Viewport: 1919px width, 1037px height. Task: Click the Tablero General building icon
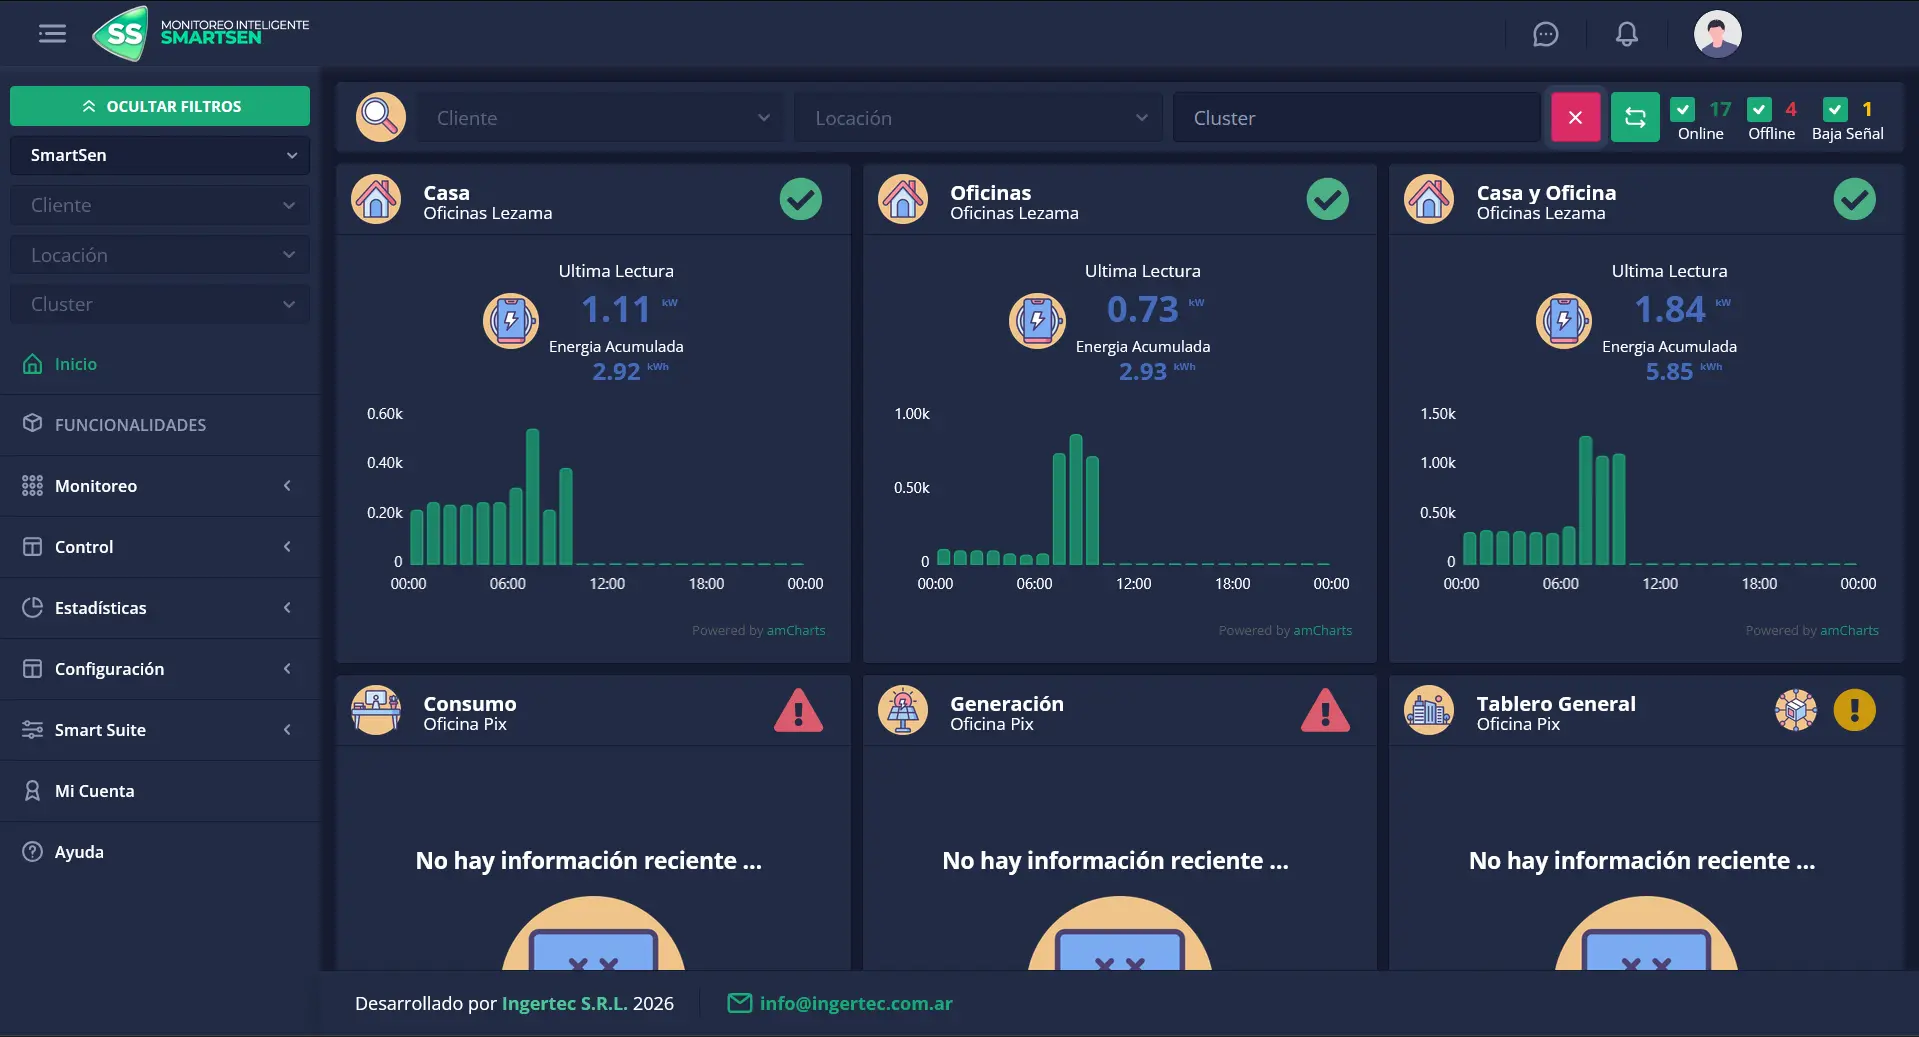(1429, 710)
